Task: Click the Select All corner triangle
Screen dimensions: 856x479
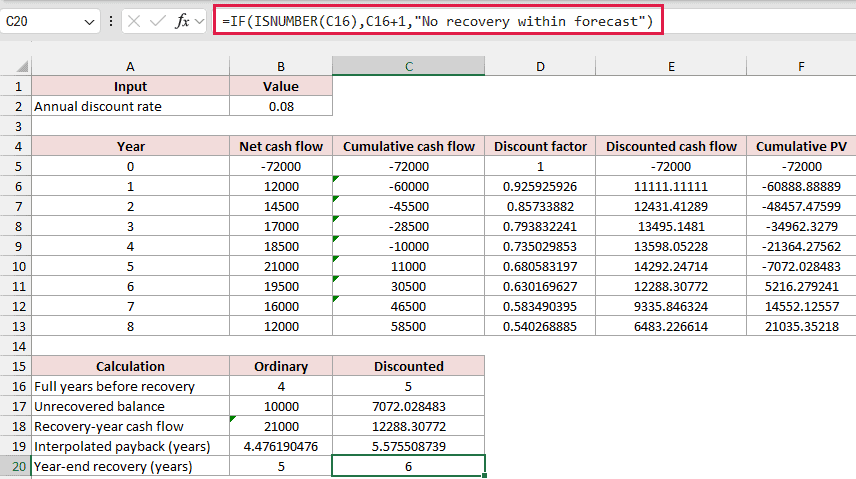Action: (22, 67)
